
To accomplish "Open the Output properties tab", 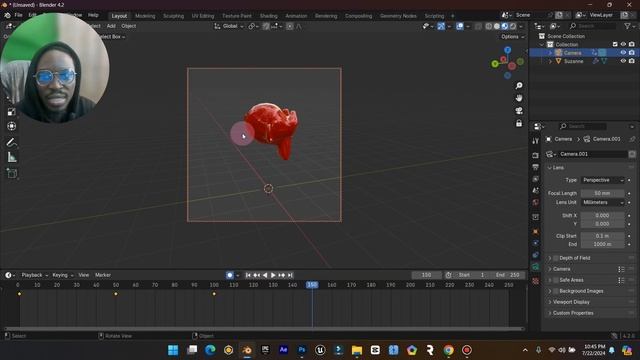I will click(x=536, y=167).
